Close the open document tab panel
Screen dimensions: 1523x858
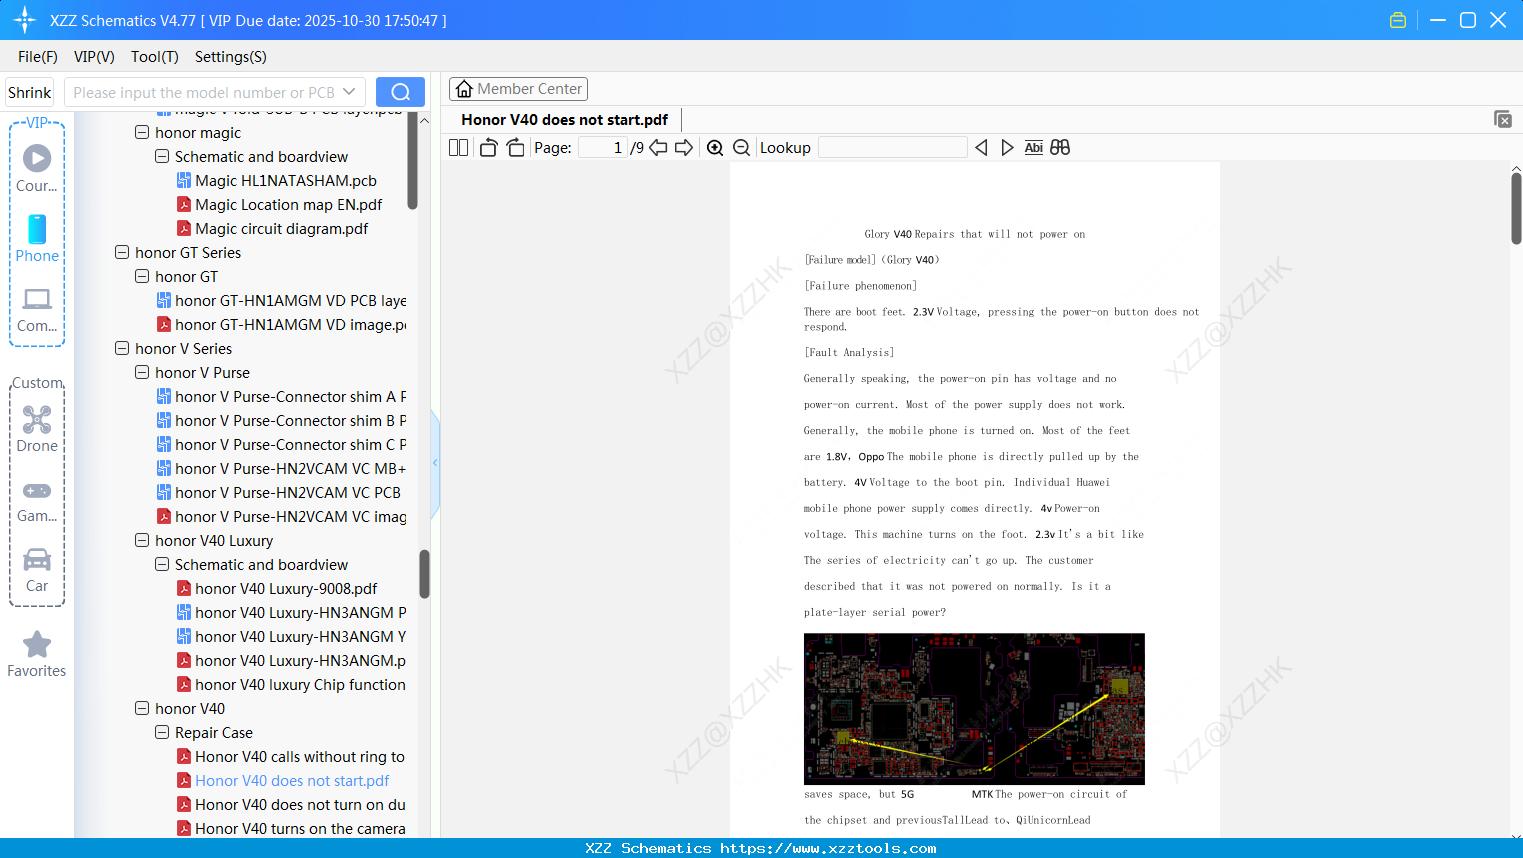tap(1503, 119)
